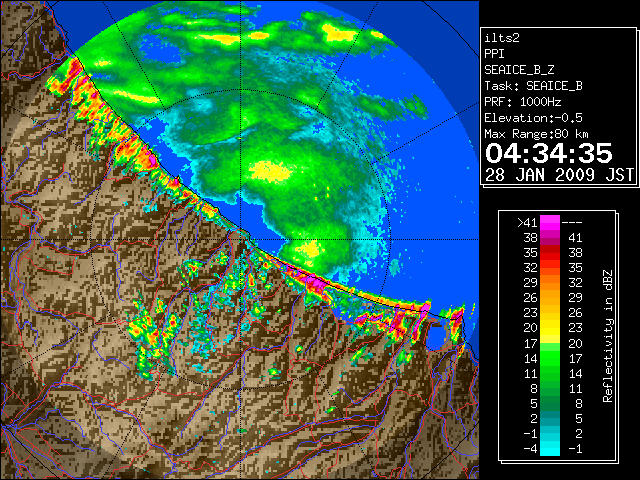Click the large timestamp "04:34:35"
Image resolution: width=640 pixels, height=480 pixels.
pyautogui.click(x=549, y=153)
